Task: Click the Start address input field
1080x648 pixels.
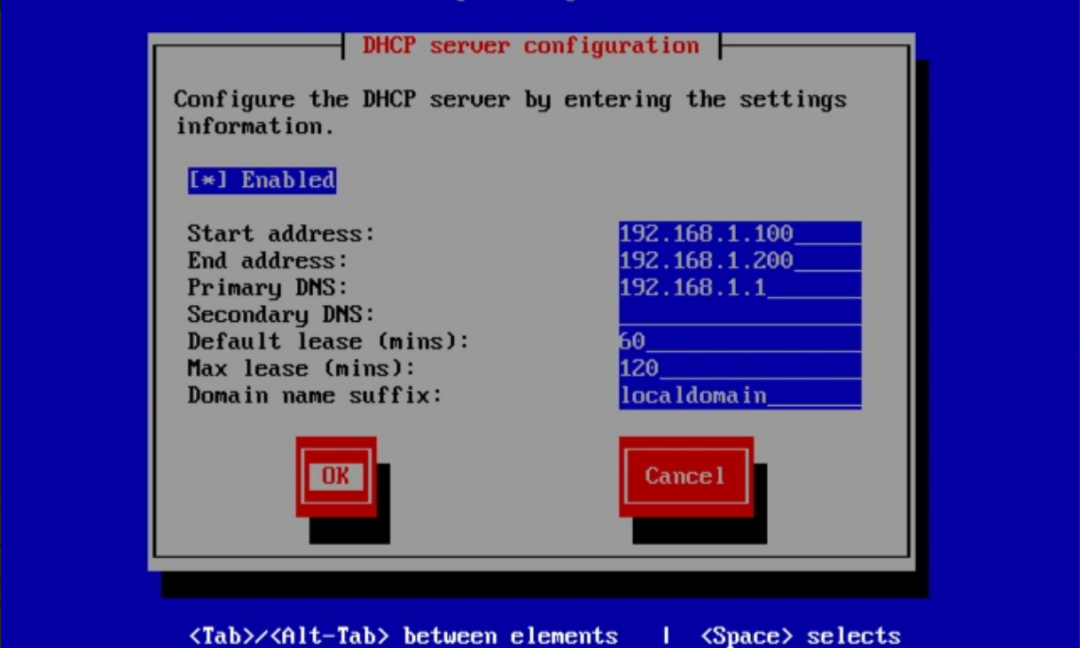Action: tap(740, 233)
